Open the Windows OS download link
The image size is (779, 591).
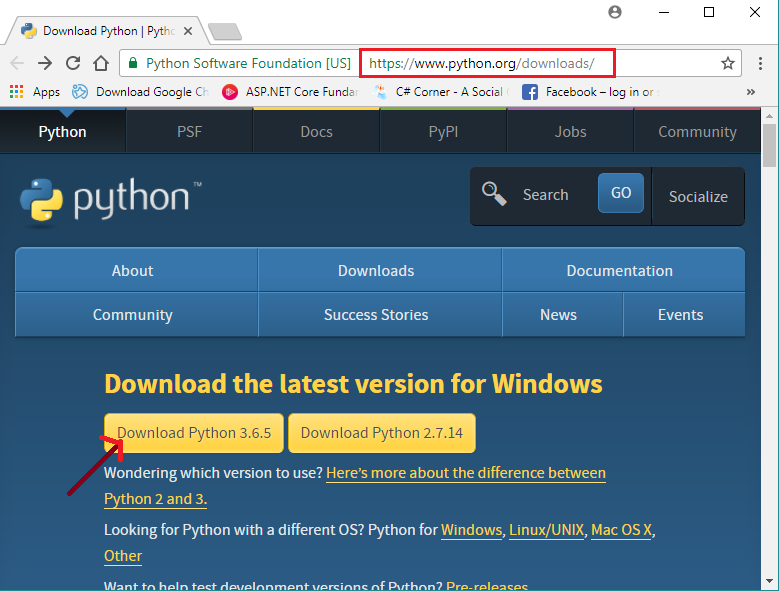pyautogui.click(x=471, y=530)
